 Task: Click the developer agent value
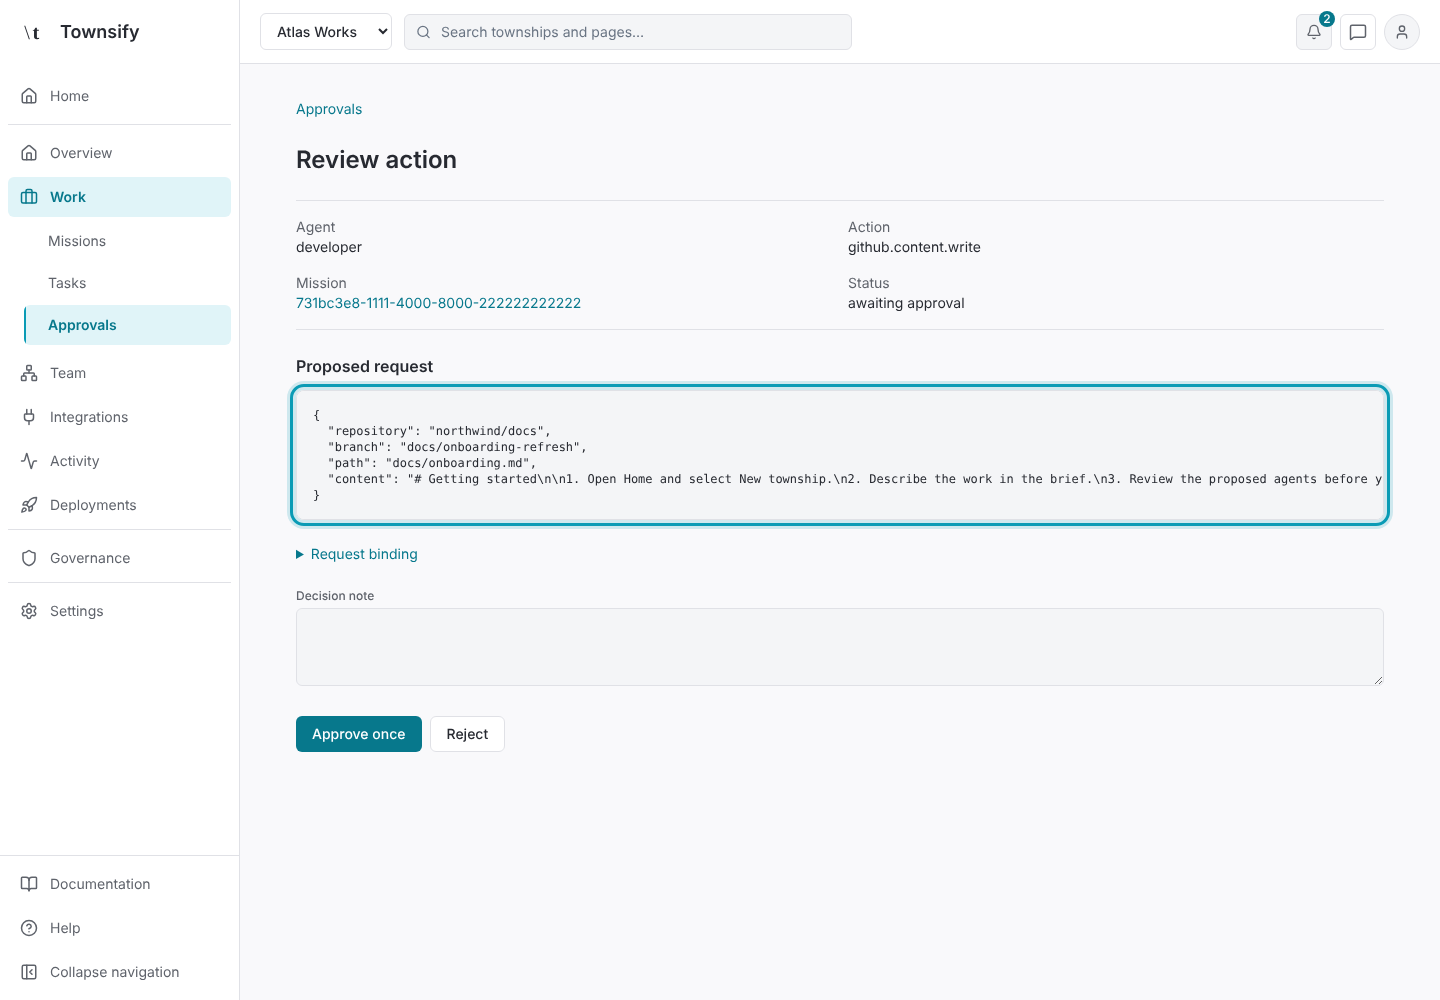pos(329,247)
